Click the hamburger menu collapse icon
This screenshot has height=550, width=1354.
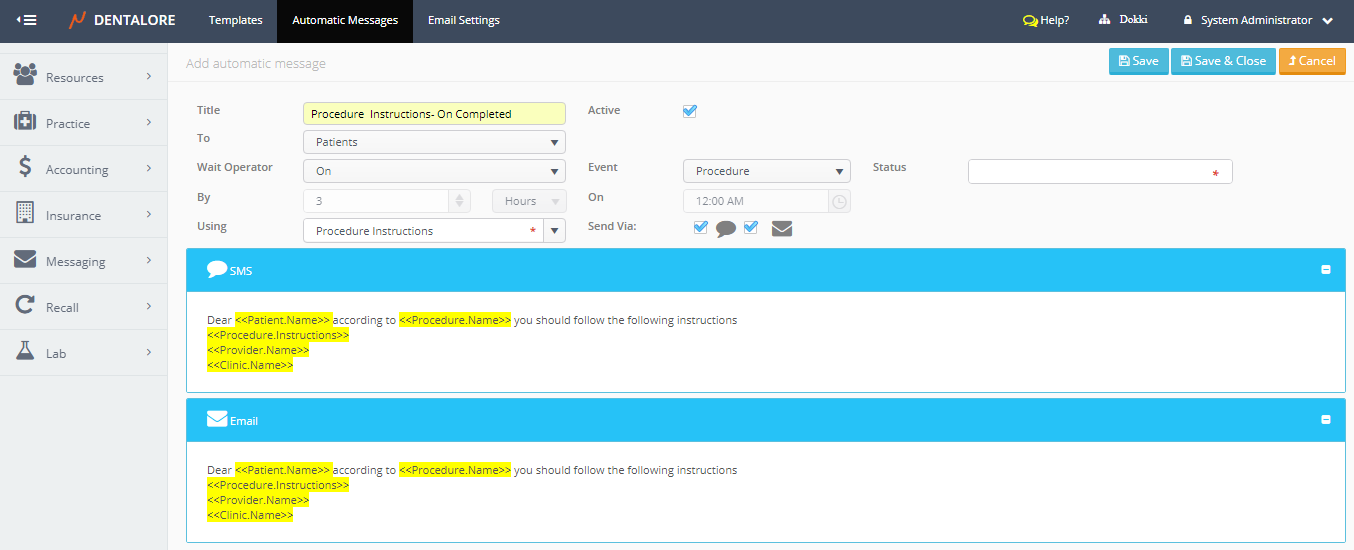(27, 20)
